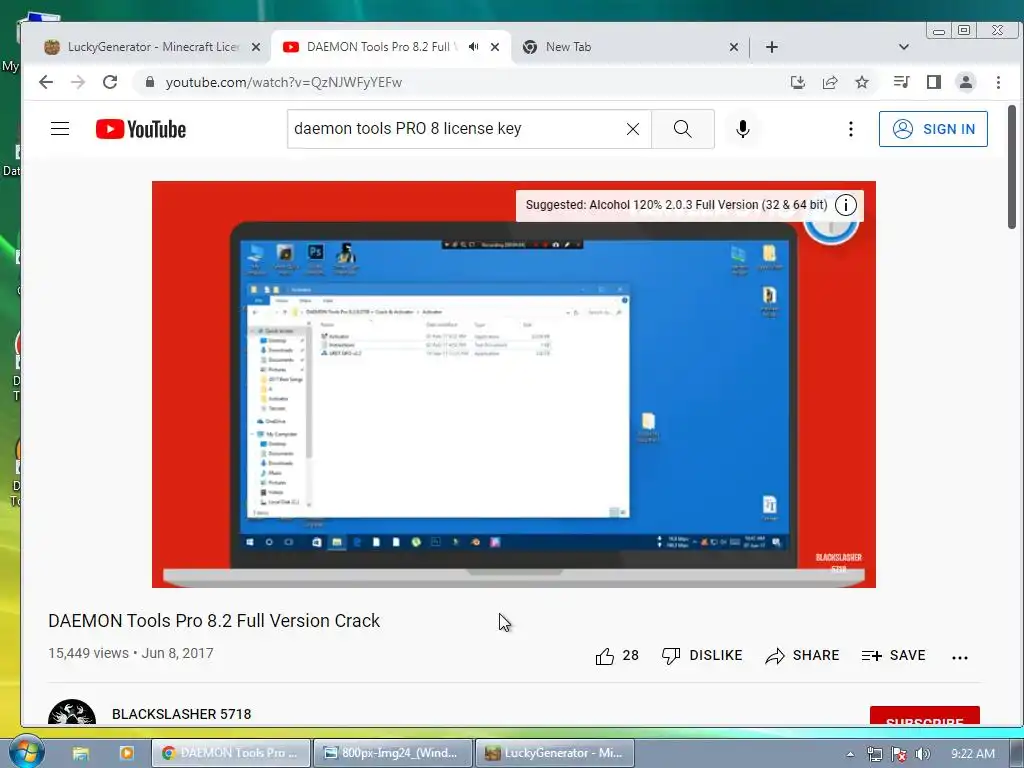Show hidden tray icons arrow
This screenshot has width=1024, height=768.
pyautogui.click(x=850, y=754)
